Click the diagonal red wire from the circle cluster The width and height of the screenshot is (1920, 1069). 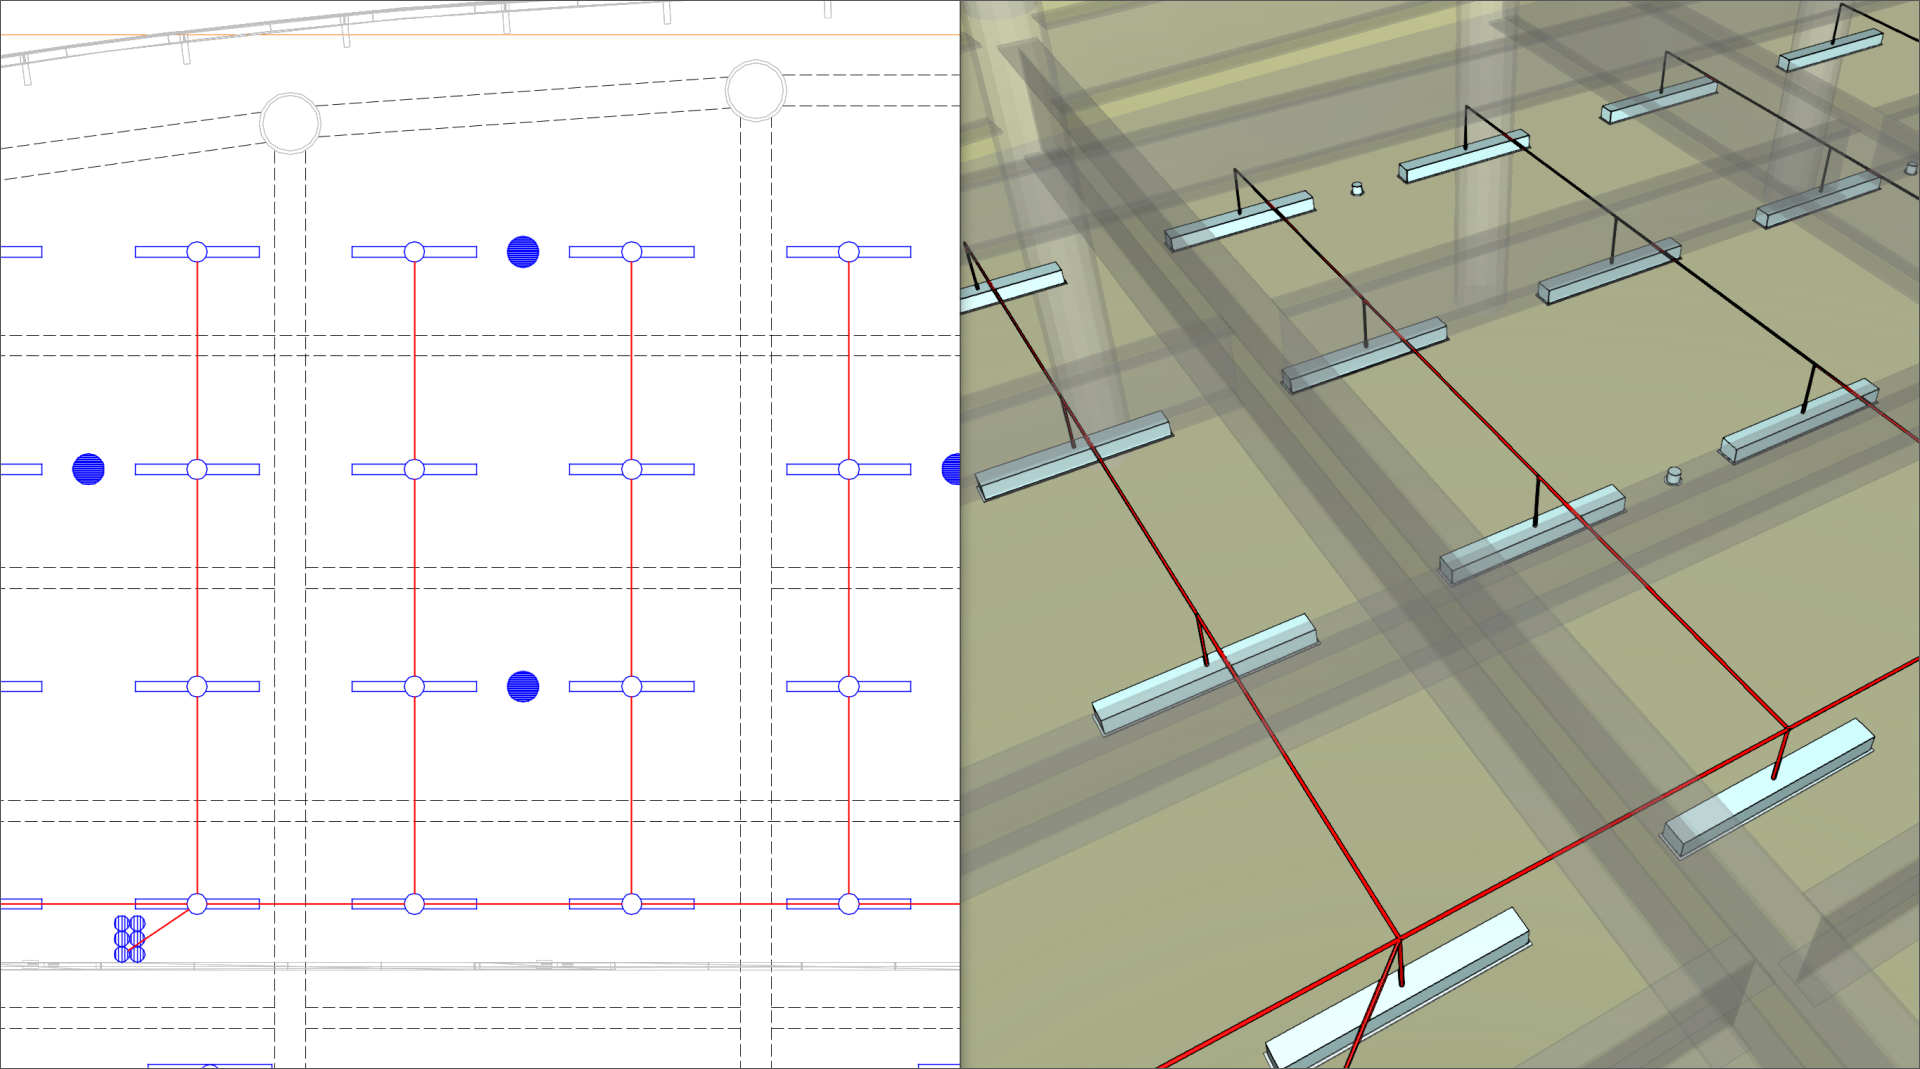click(x=165, y=925)
